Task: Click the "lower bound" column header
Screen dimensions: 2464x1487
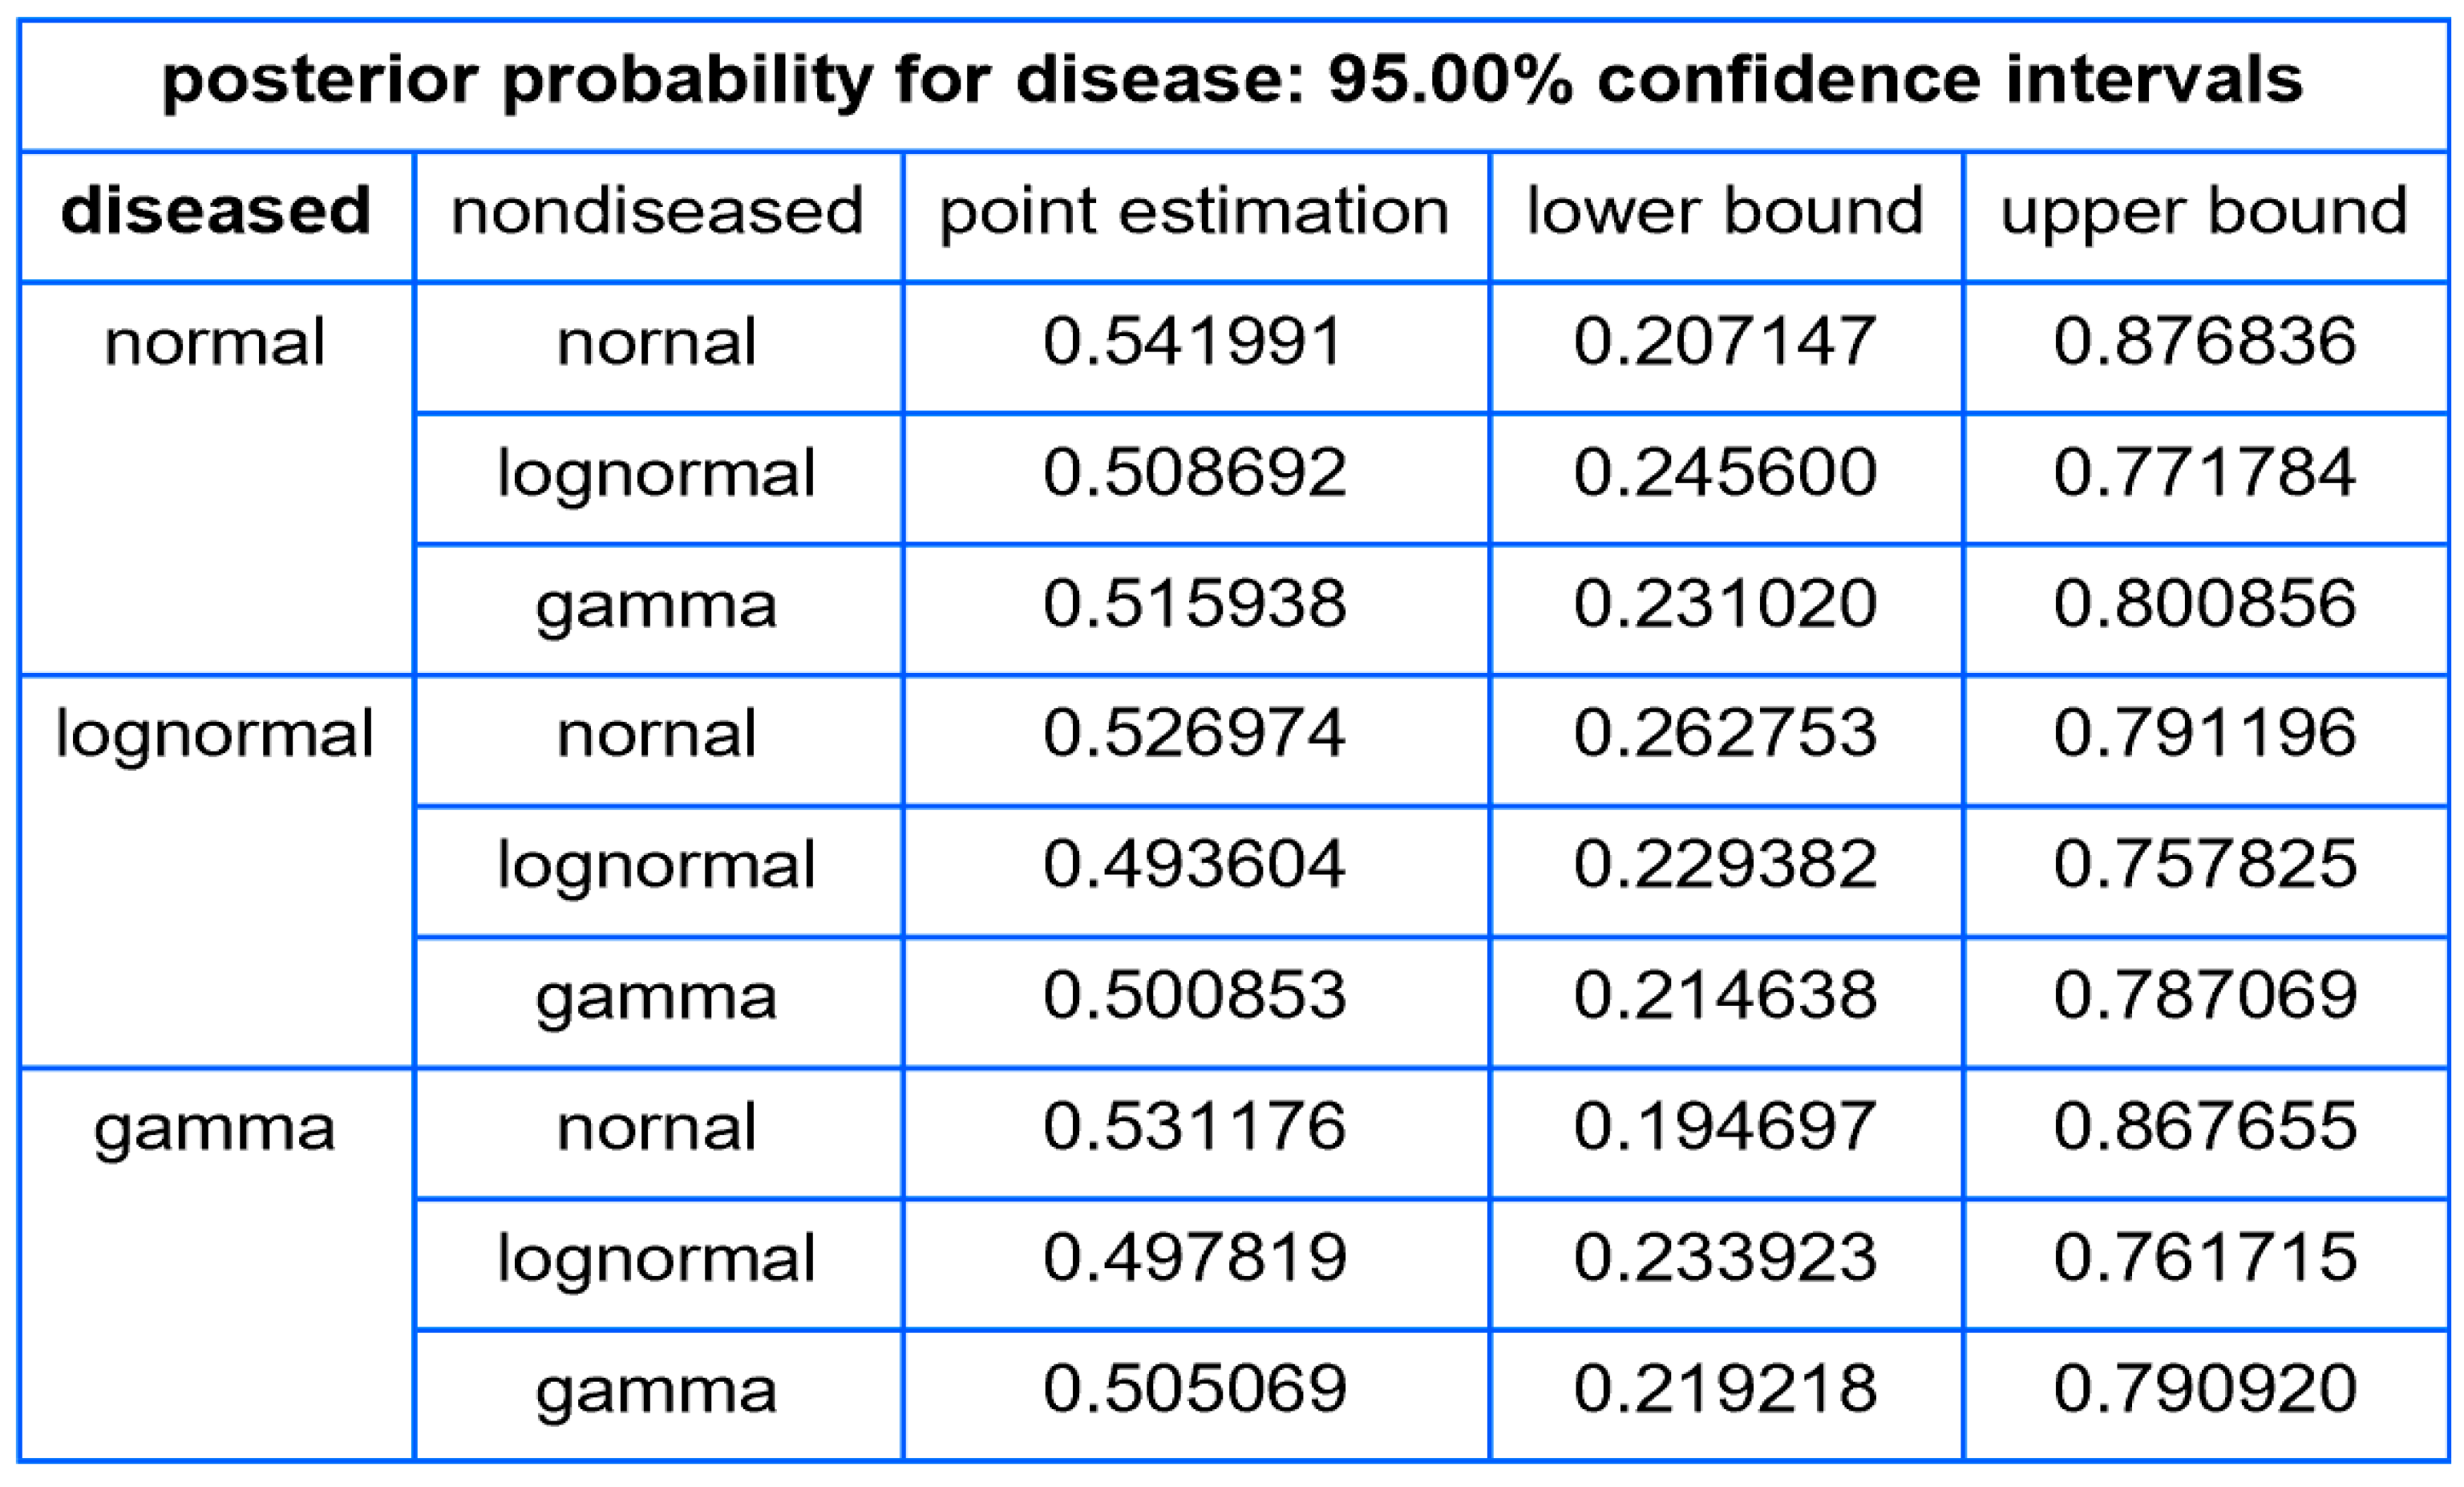Action: (1725, 211)
